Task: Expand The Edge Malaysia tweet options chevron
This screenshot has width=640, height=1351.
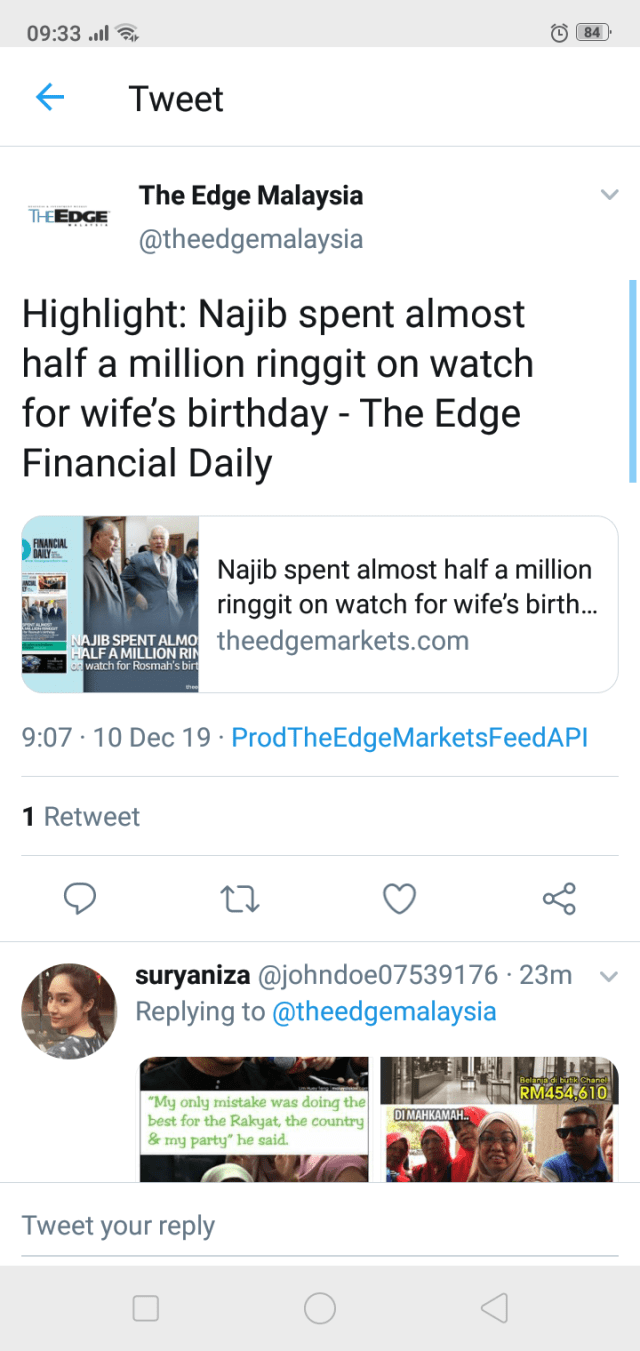Action: click(609, 195)
